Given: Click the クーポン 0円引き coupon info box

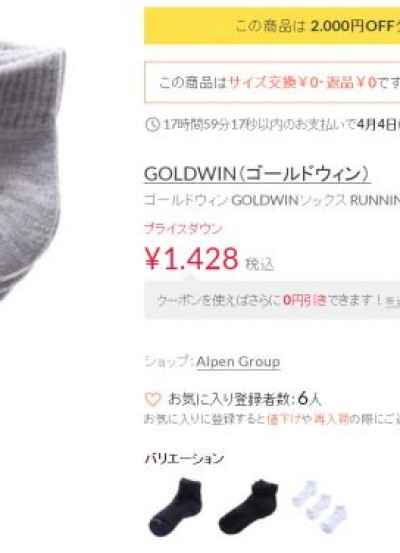Looking at the screenshot, I should (272, 300).
